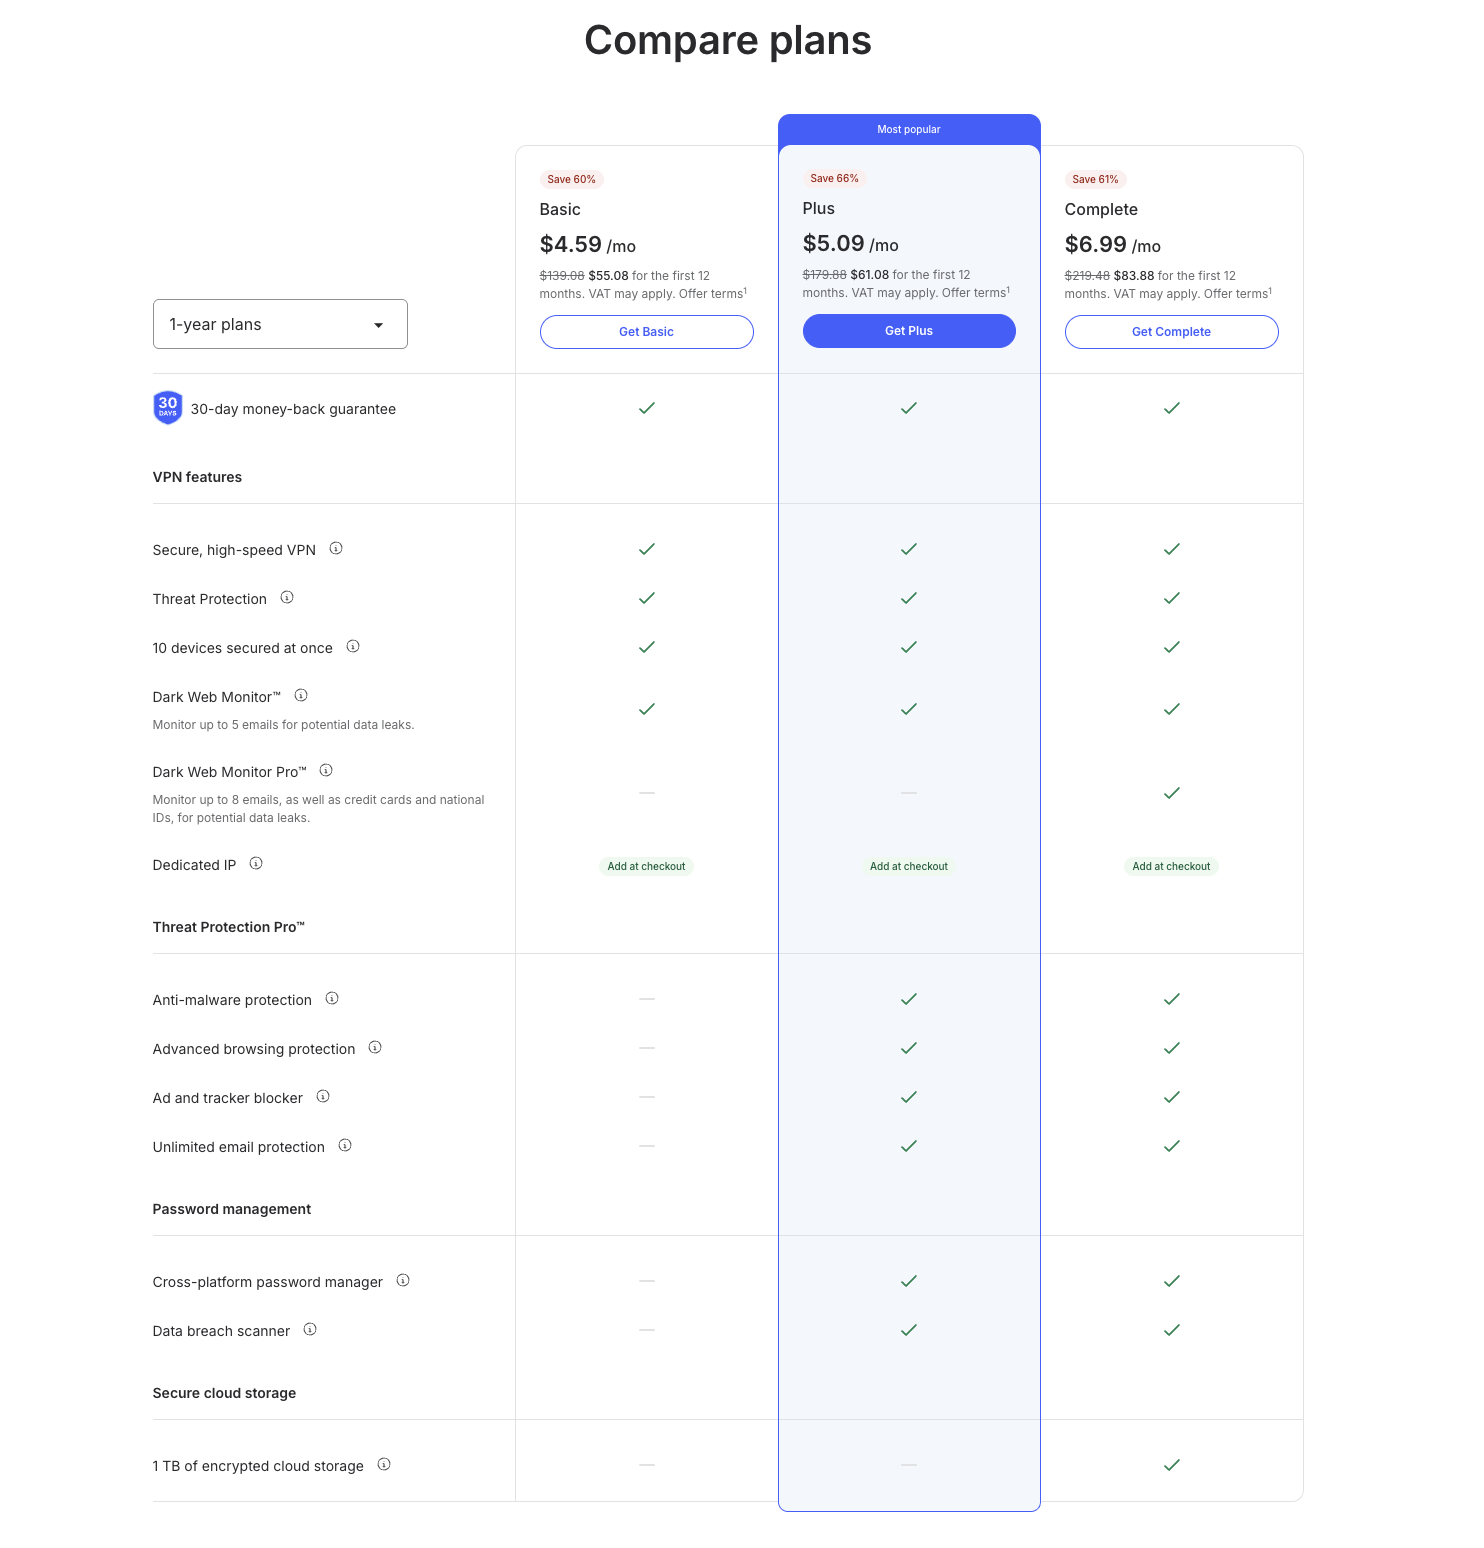This screenshot has height=1548, width=1484.
Task: Select Get Complete
Action: coord(1171,331)
